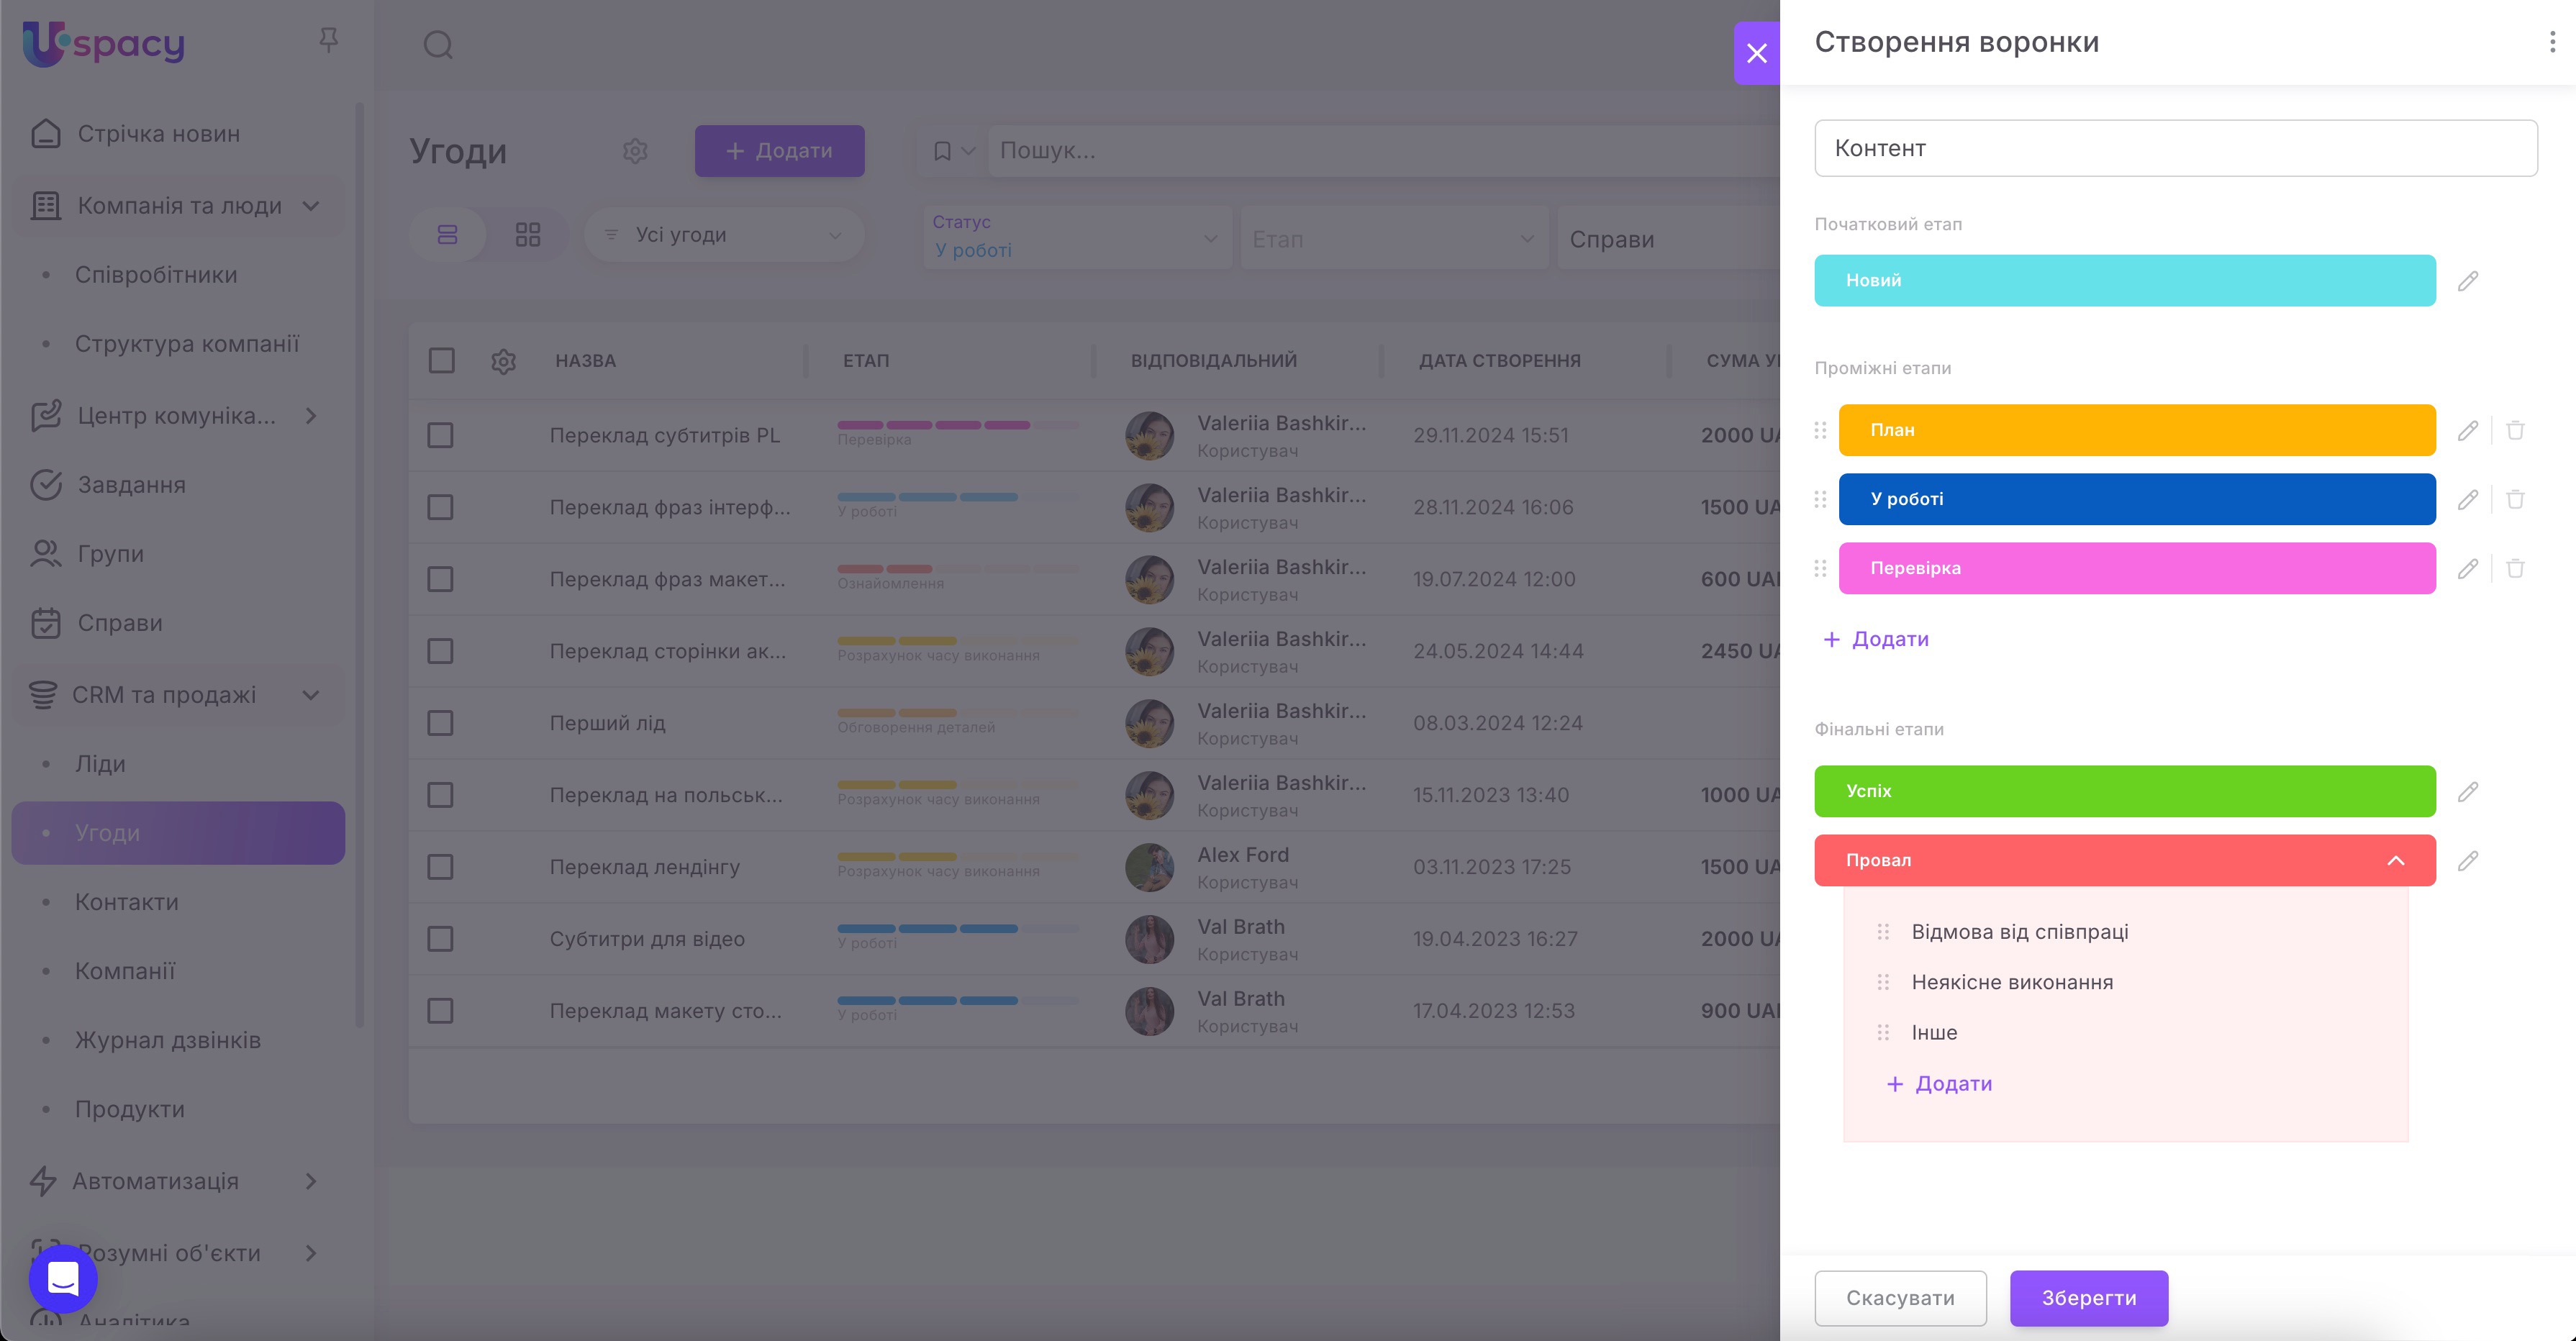Collapse the Провал stage reasons list

coord(2395,860)
